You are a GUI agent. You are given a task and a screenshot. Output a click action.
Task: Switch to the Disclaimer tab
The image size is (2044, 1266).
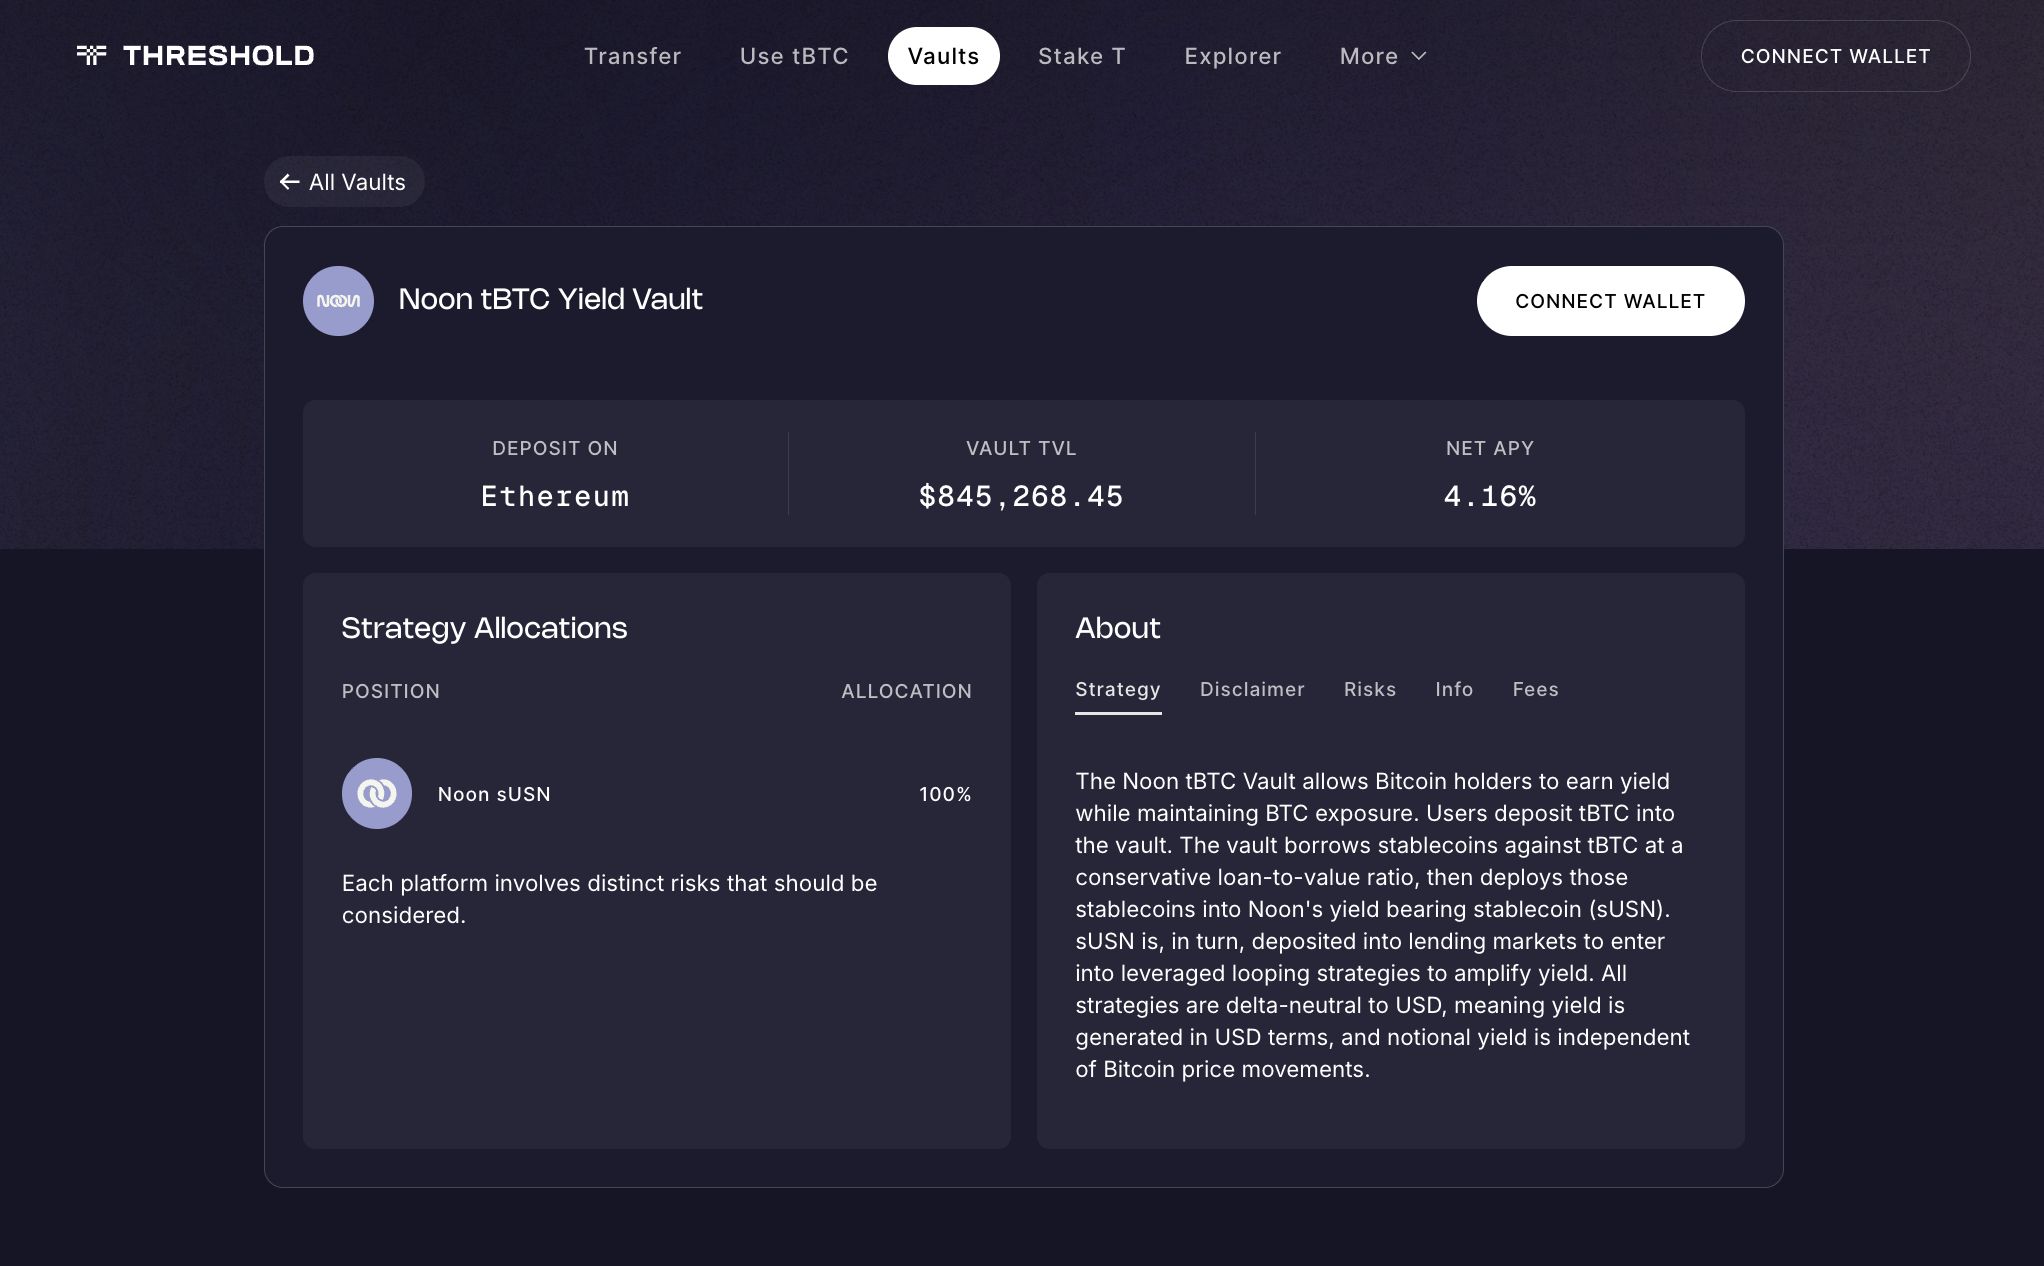click(x=1251, y=689)
